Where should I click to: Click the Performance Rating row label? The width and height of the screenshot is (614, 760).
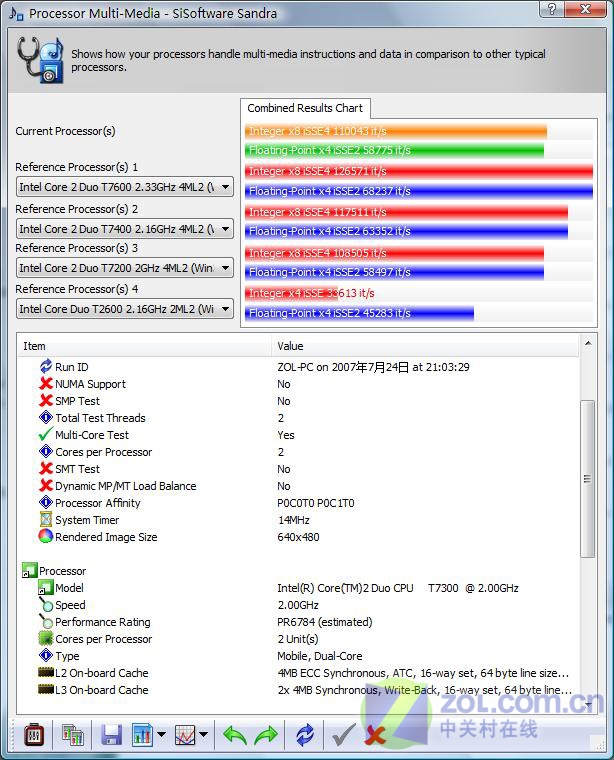(x=103, y=622)
